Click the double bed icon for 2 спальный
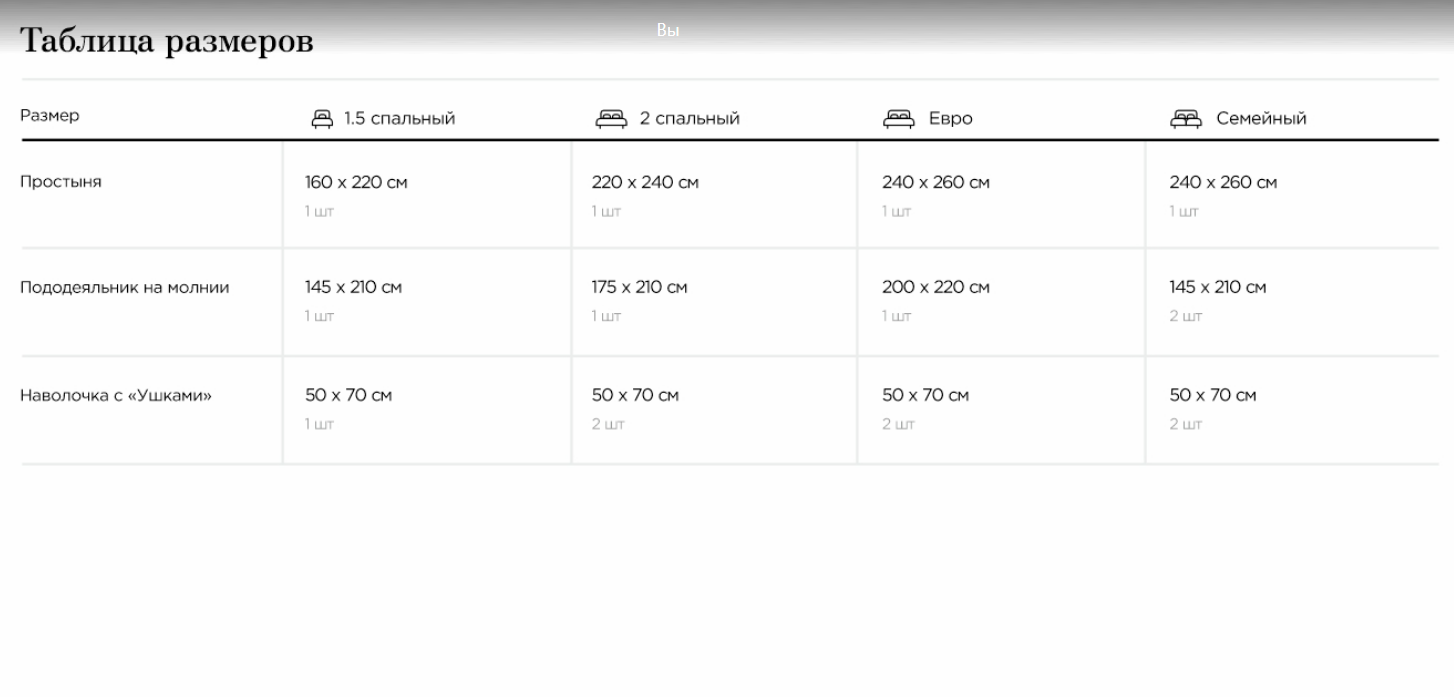1454x697 pixels. pyautogui.click(x=610, y=119)
